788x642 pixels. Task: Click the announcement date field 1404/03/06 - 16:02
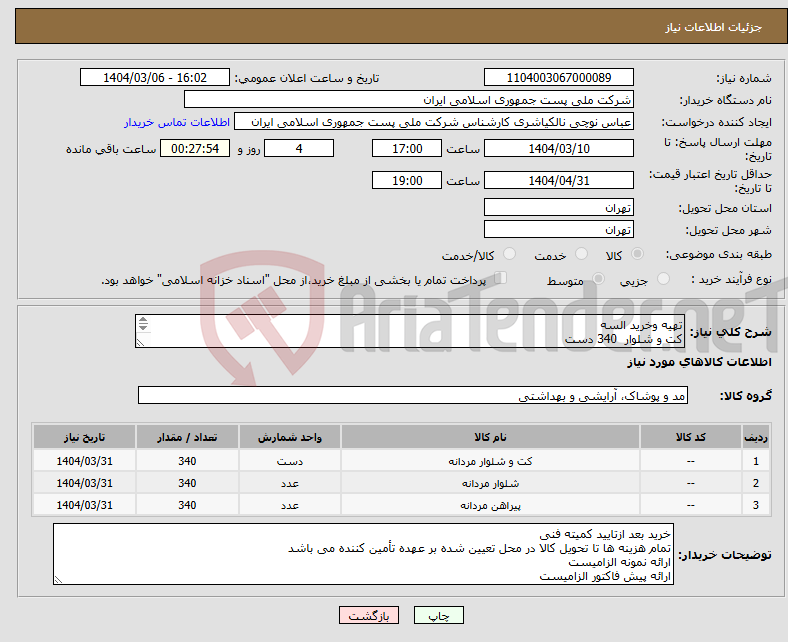click(x=155, y=77)
